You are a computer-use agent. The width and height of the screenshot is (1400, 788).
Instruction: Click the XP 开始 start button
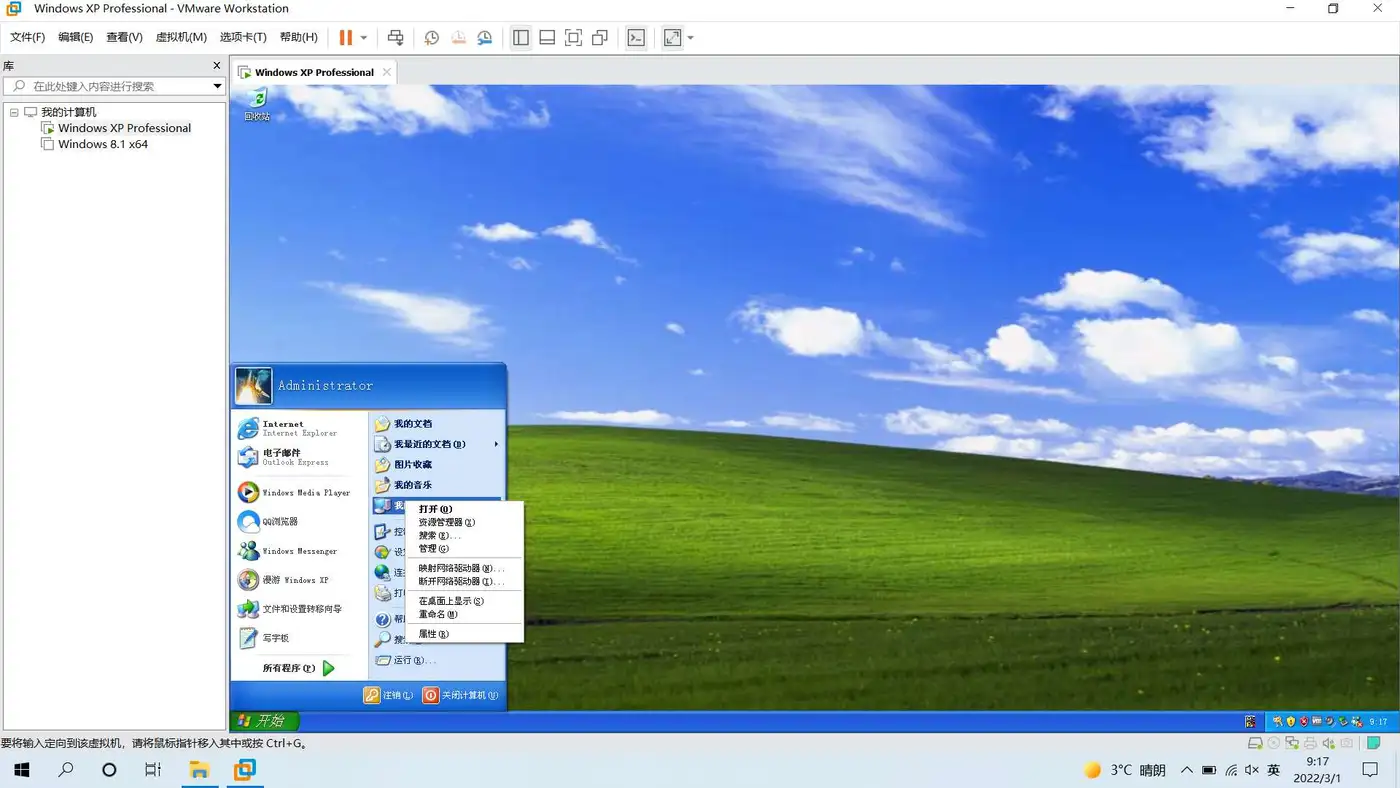264,721
